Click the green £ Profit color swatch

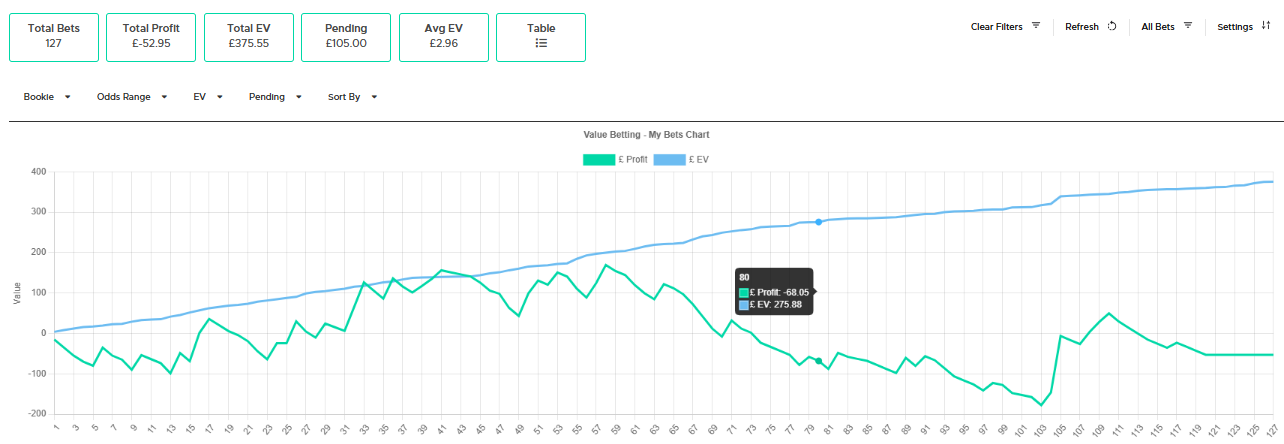point(599,159)
